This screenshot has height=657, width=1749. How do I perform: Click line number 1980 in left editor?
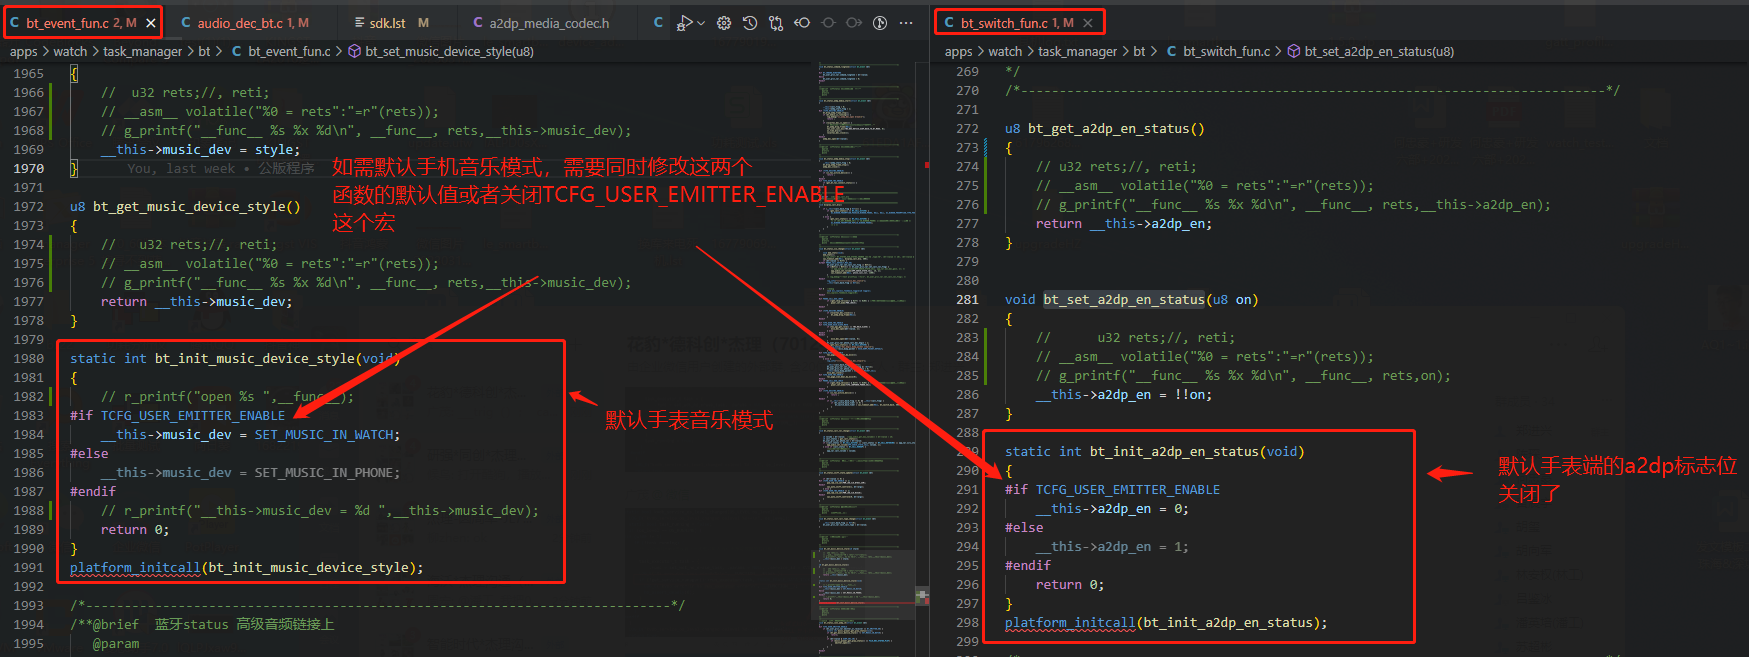[28, 359]
